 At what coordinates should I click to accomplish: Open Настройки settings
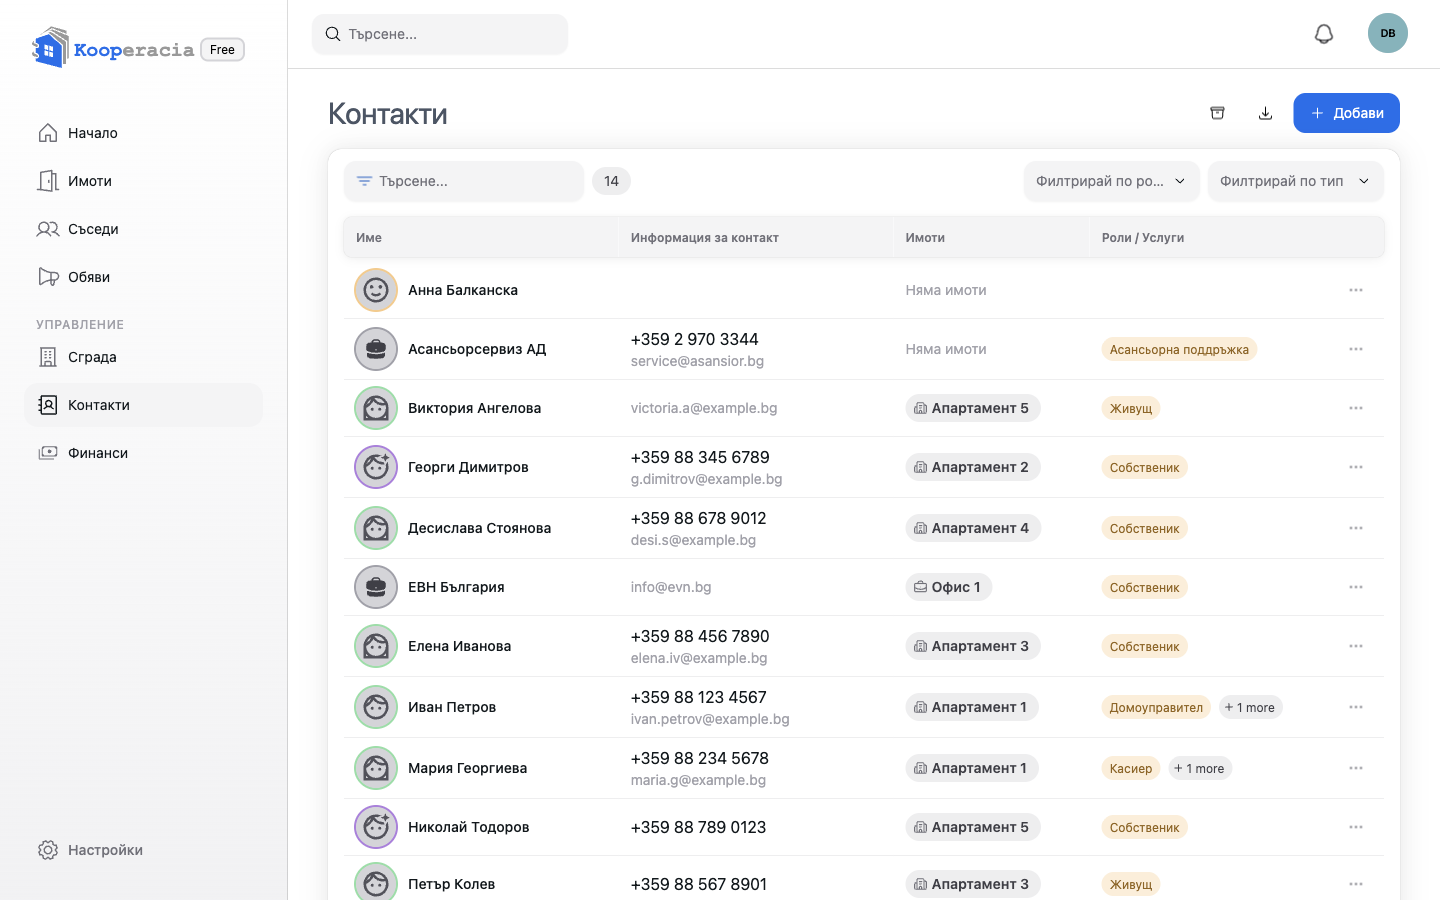[143, 850]
